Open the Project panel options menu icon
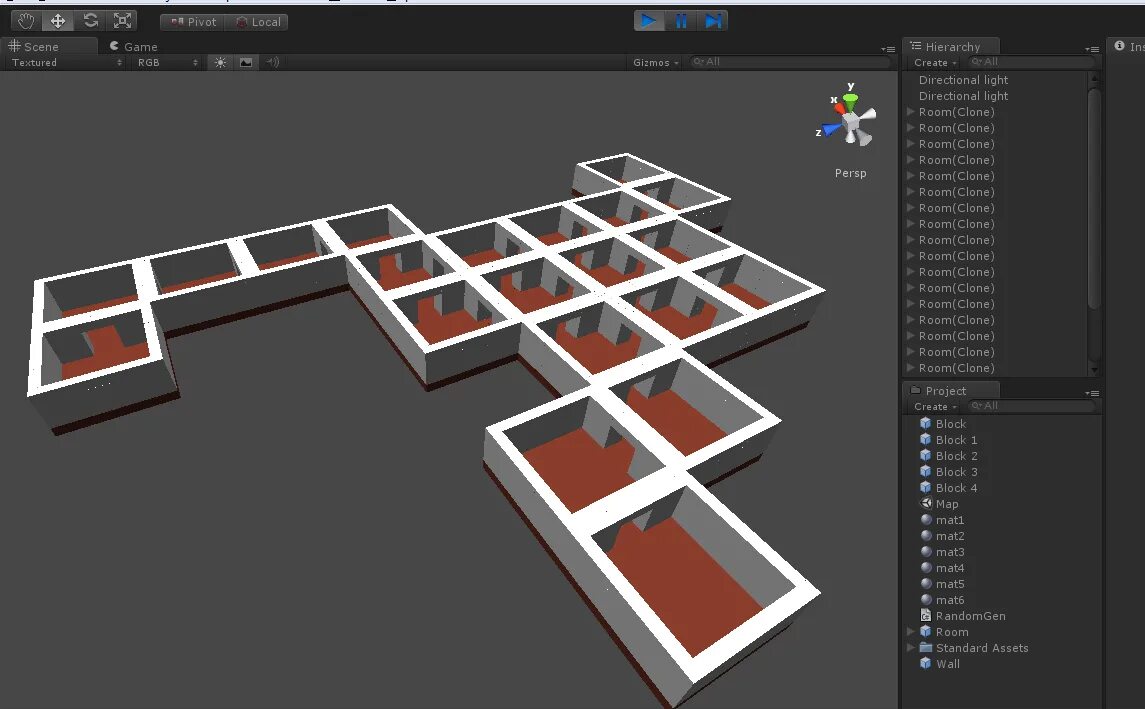The image size is (1145, 709). (x=1092, y=393)
